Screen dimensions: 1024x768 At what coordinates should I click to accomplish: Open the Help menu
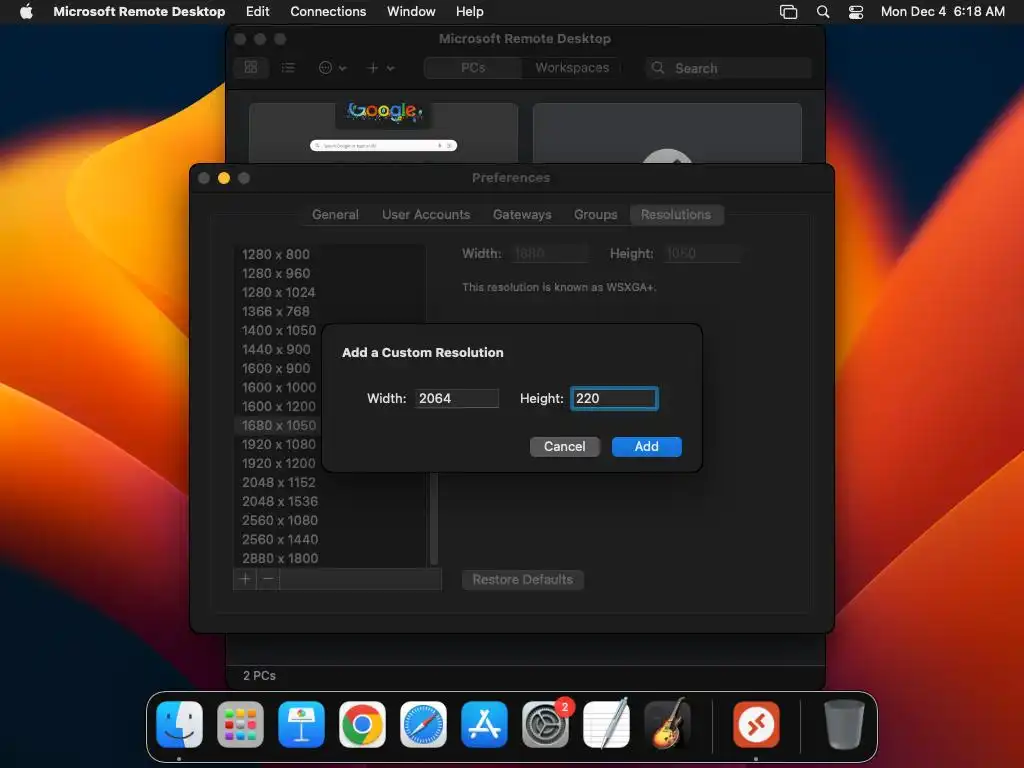pyautogui.click(x=470, y=12)
